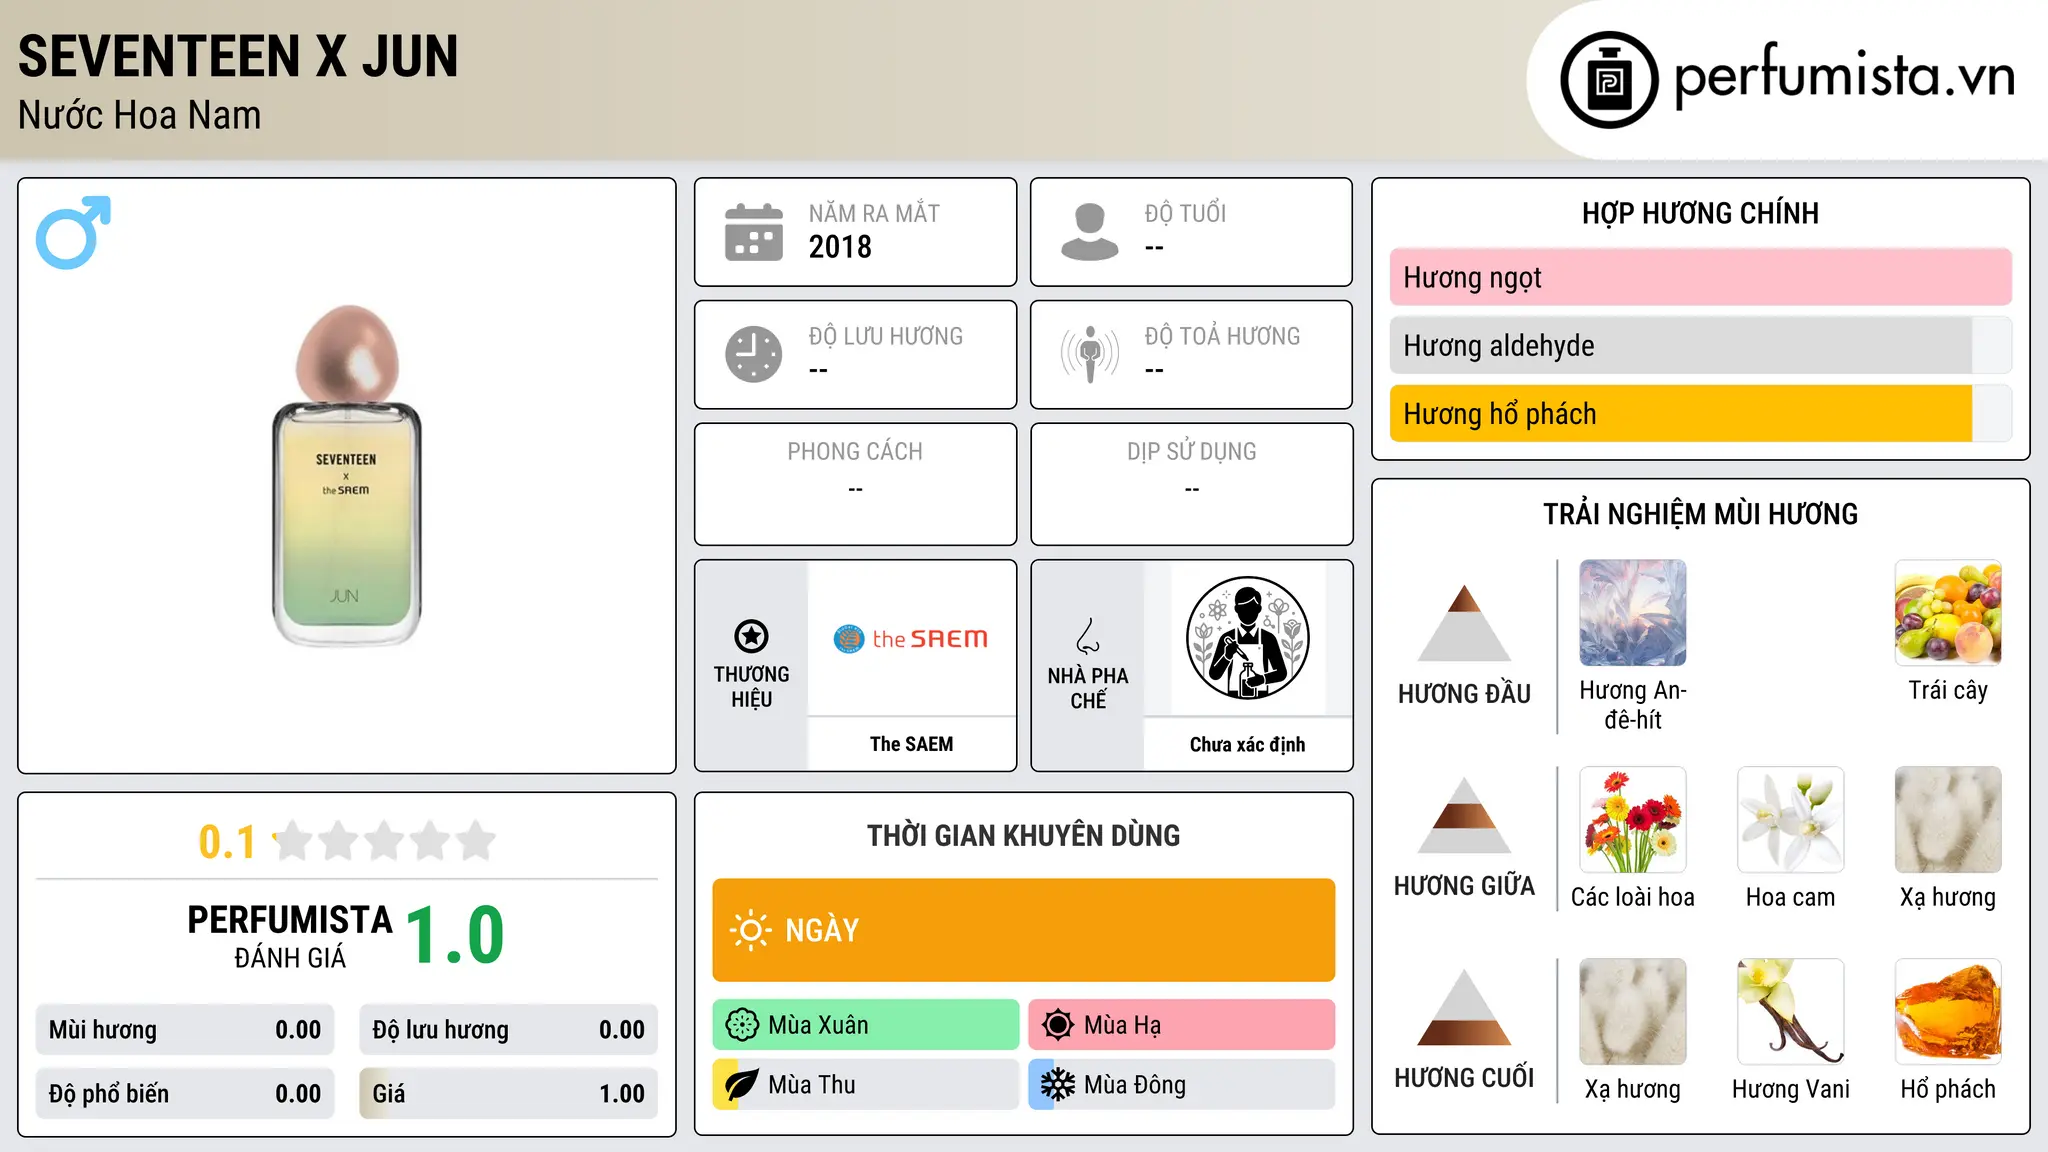
Task: Click the Độ phổ biến 0.00 score row
Action: pos(185,1094)
